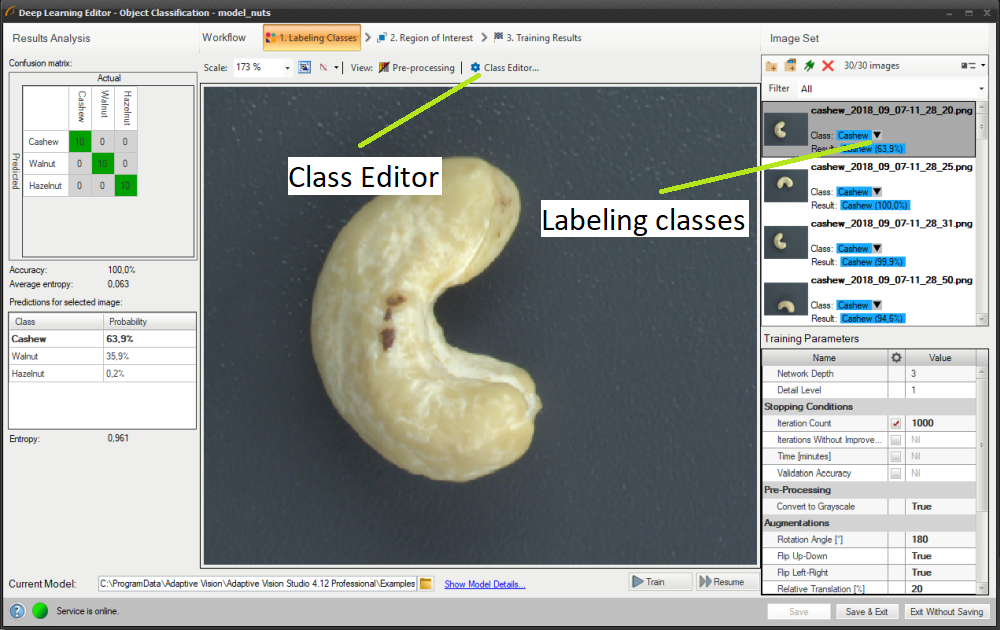
Task: Click the green pin icon in Image Set
Action: pos(809,66)
